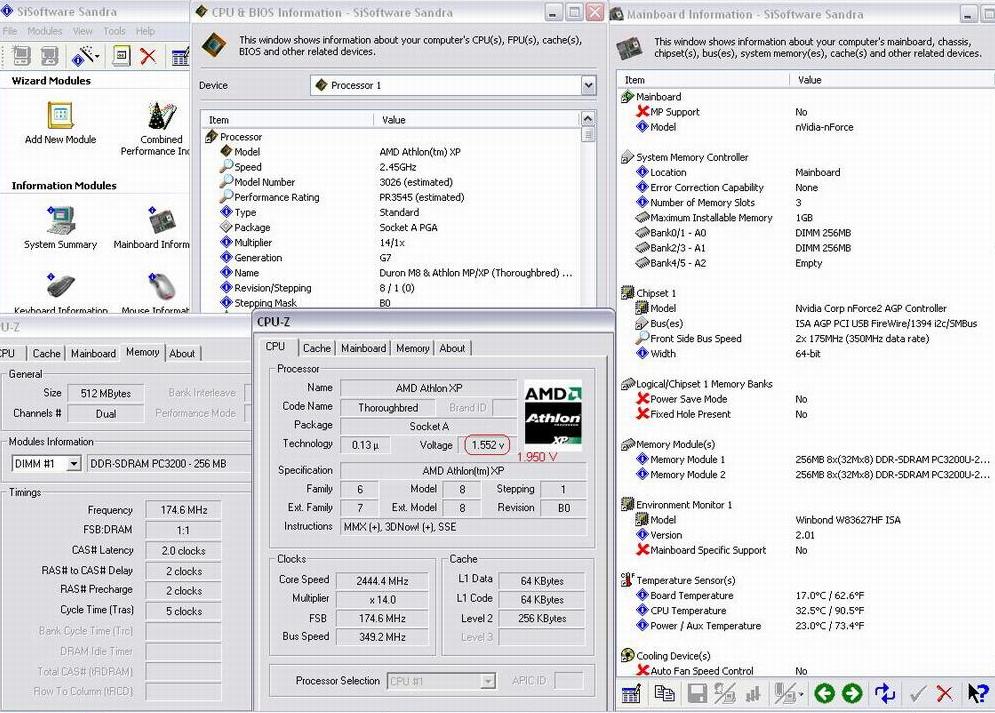Click the disabled print icon in Mainboard toolbar

[725, 693]
